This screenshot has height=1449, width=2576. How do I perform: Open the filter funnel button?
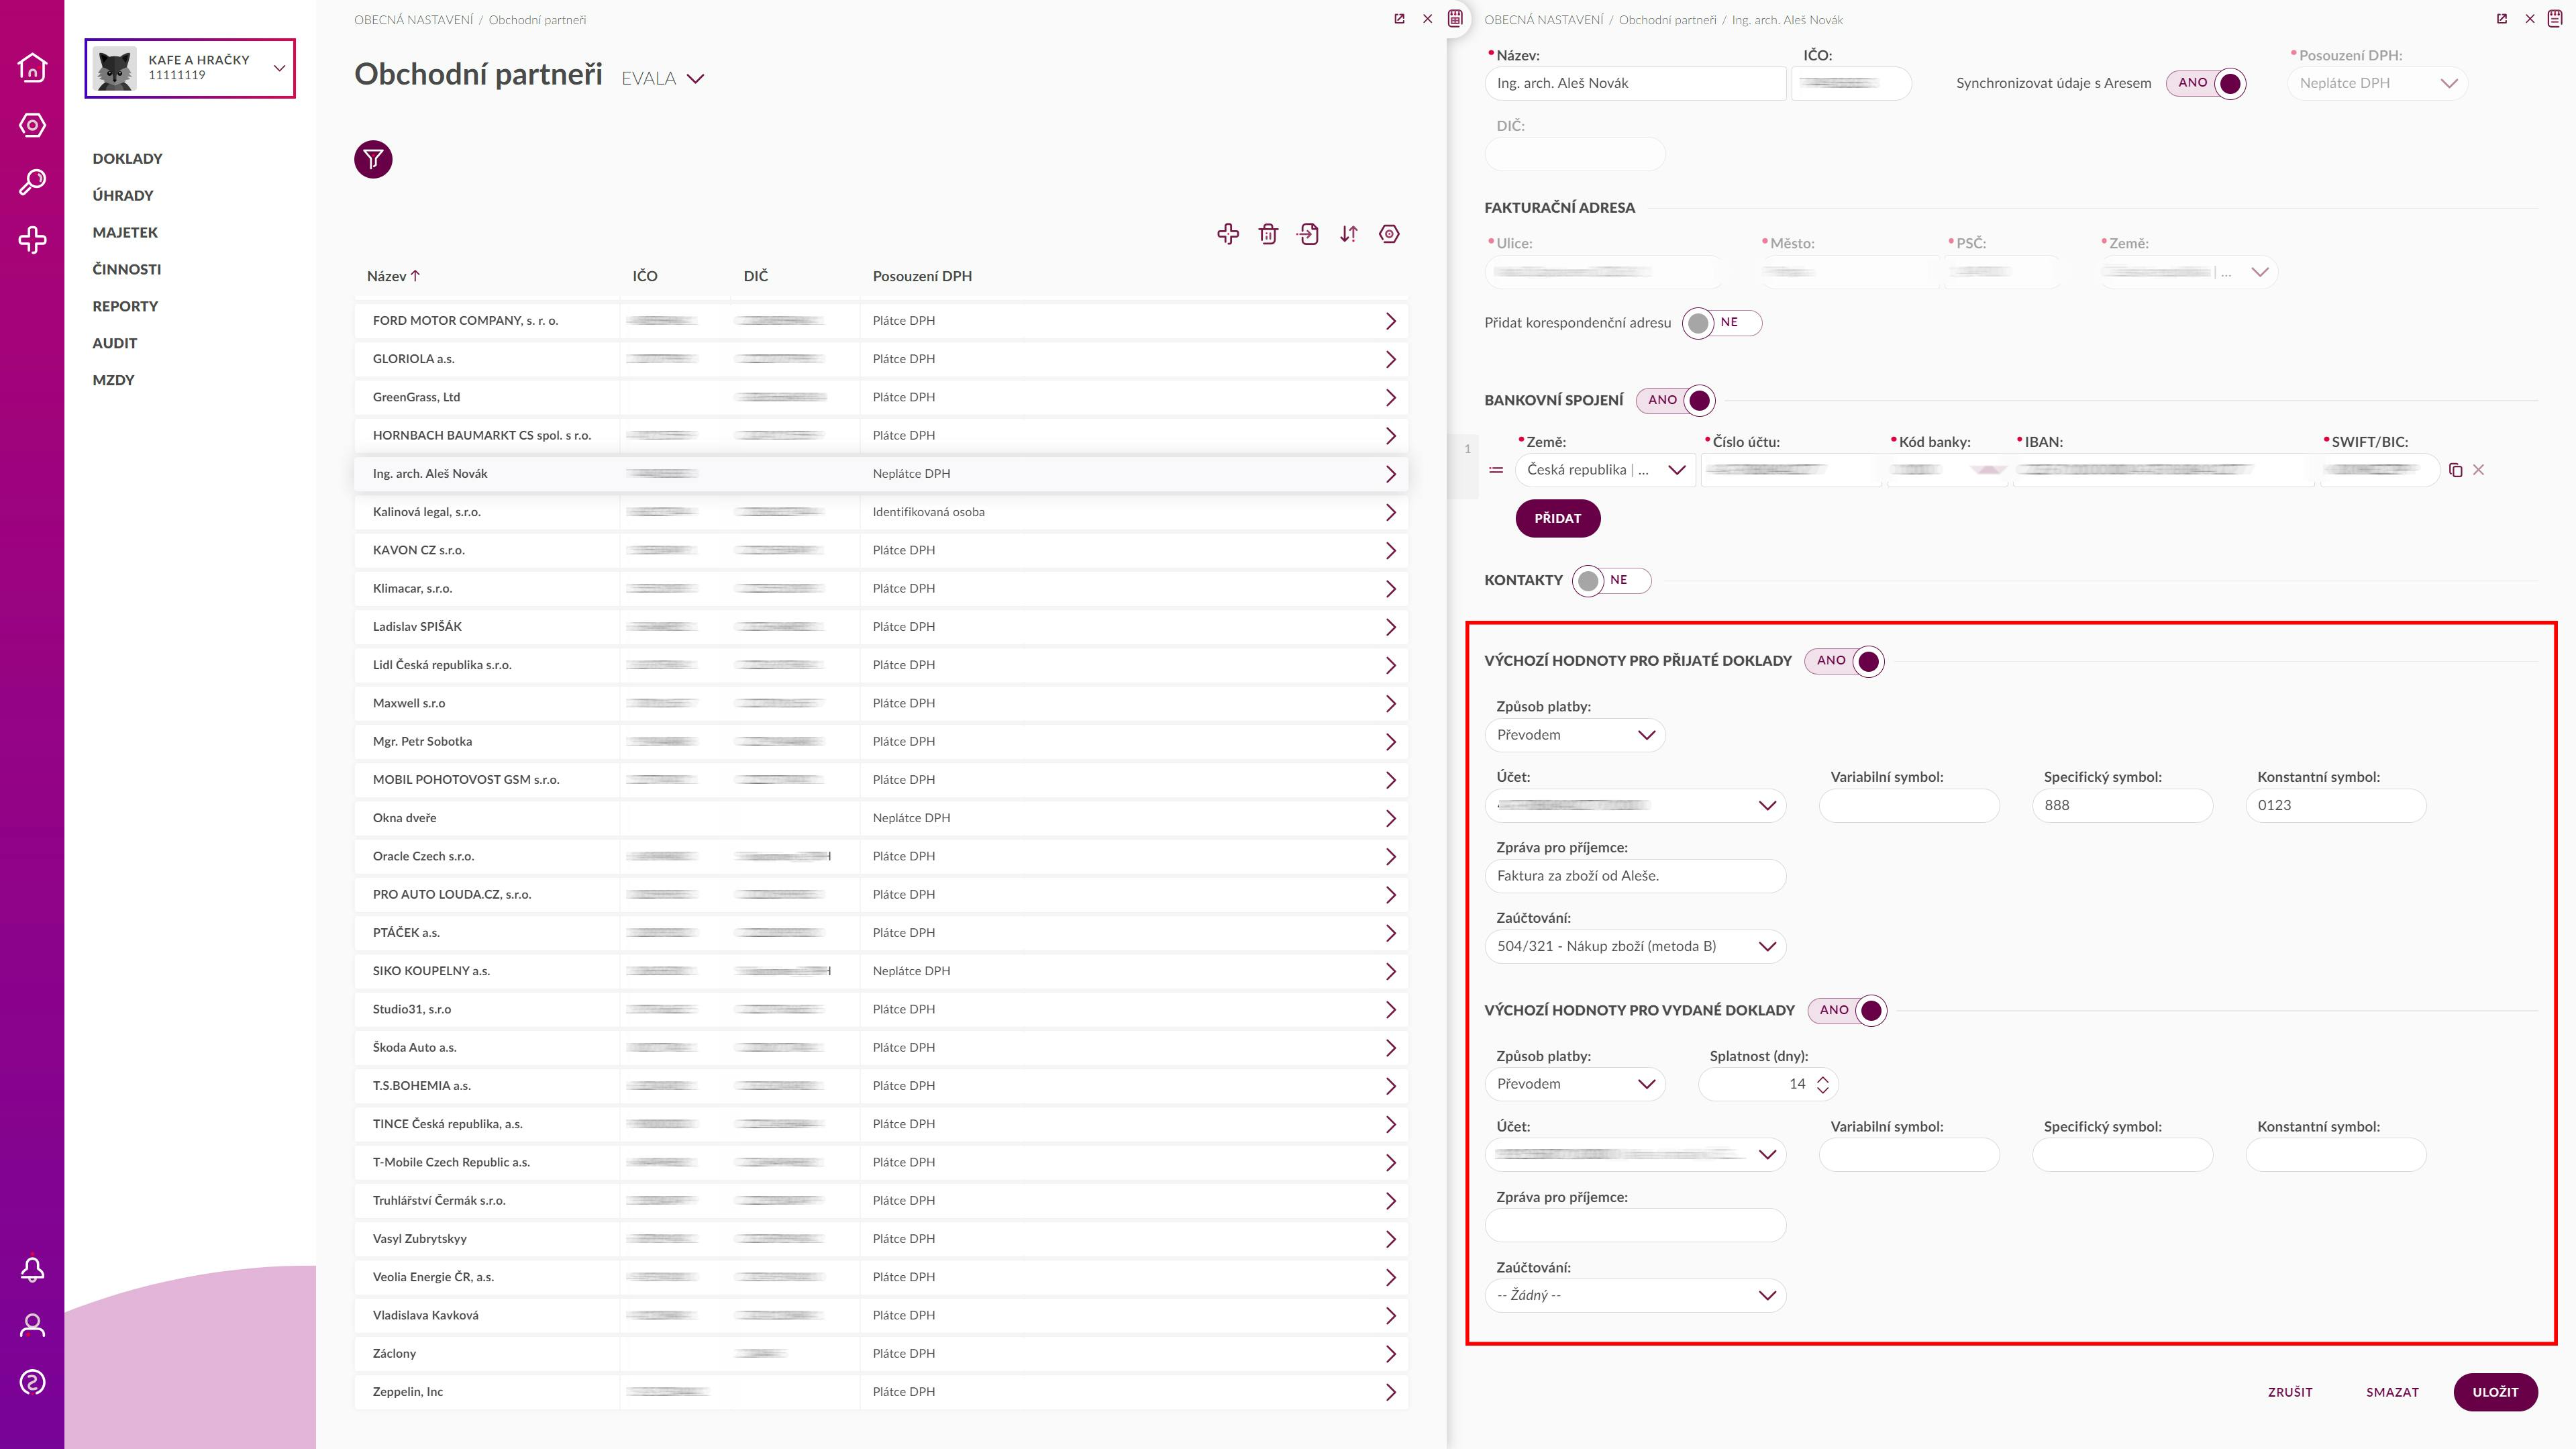coord(373,159)
